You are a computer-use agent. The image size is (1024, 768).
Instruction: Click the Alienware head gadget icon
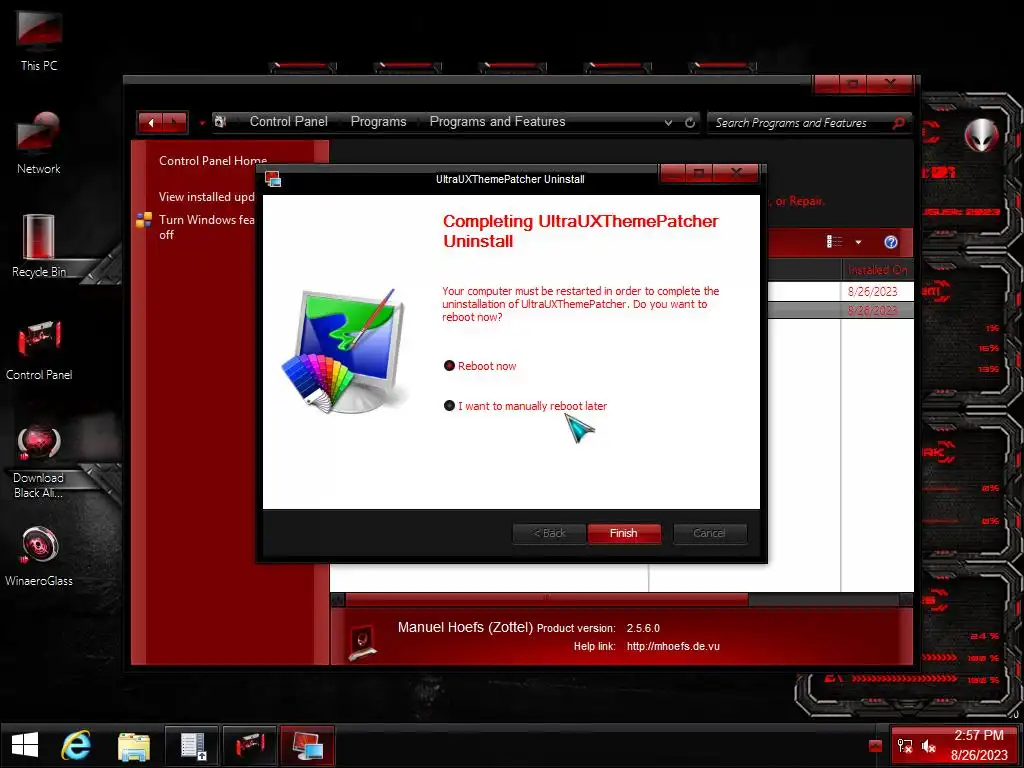pyautogui.click(x=982, y=135)
